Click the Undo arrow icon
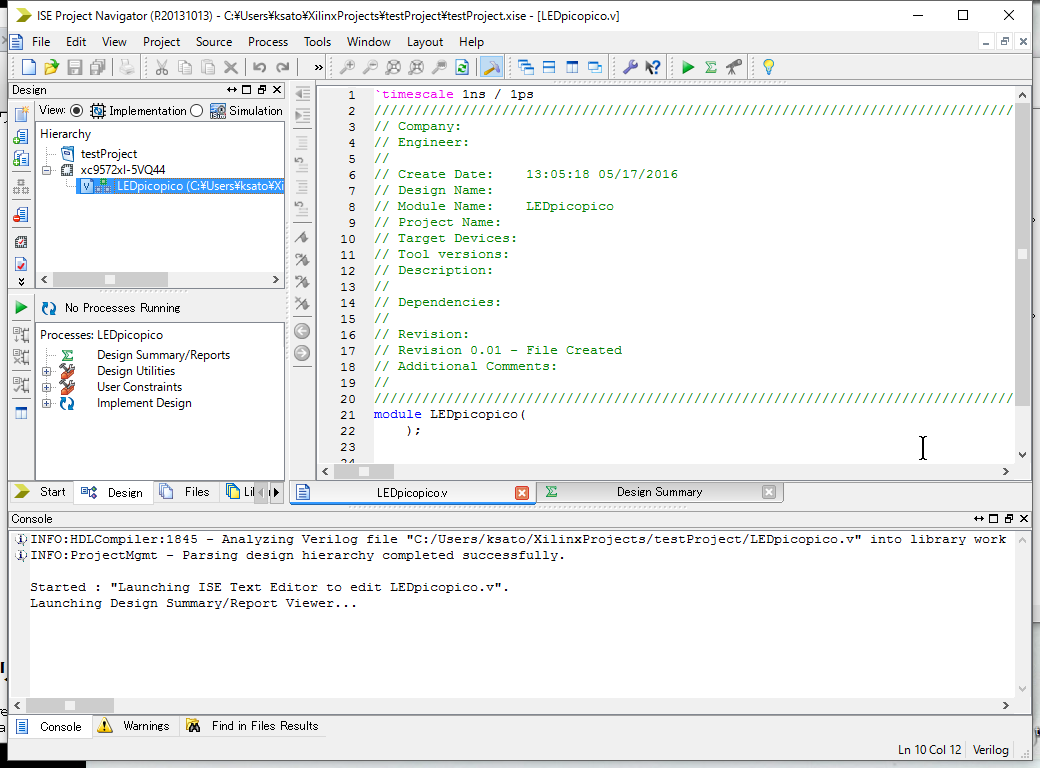The image size is (1040, 768). tap(259, 67)
